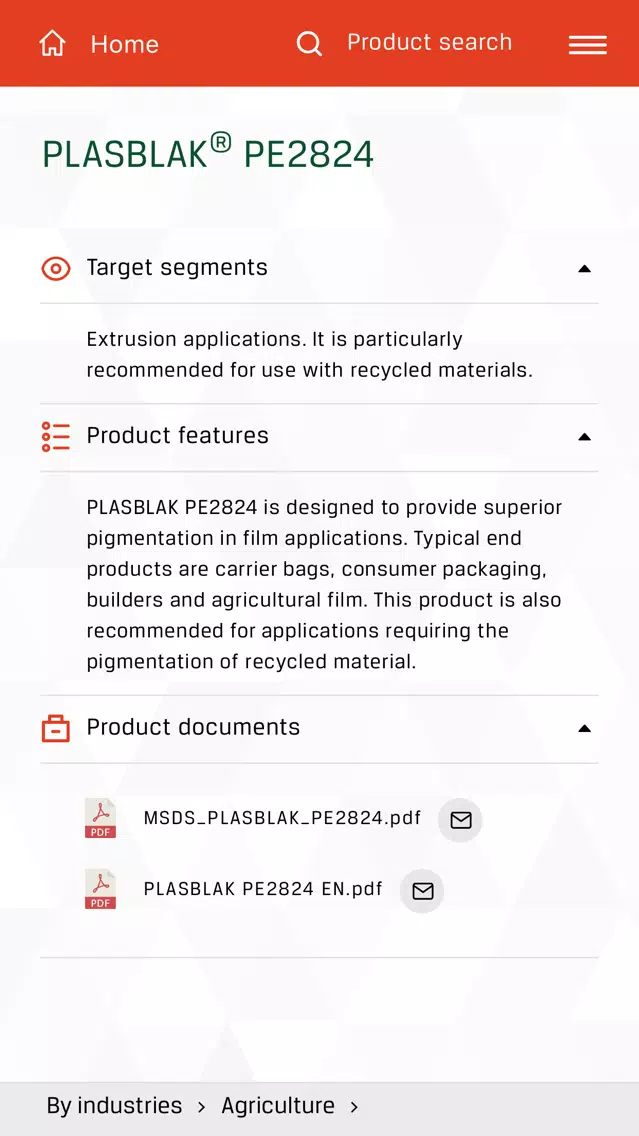The width and height of the screenshot is (639, 1136).
Task: Open the PLASBLAK PE2824 EN.pdf link
Action: 263,889
